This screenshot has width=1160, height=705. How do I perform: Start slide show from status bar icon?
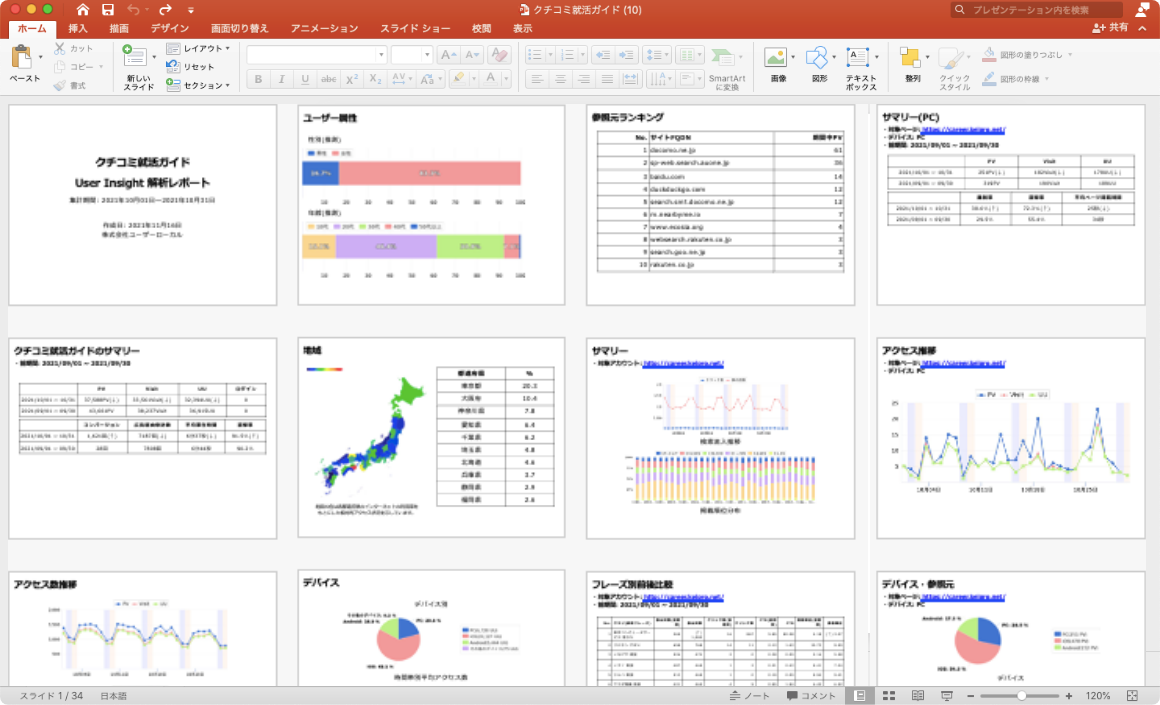point(946,695)
